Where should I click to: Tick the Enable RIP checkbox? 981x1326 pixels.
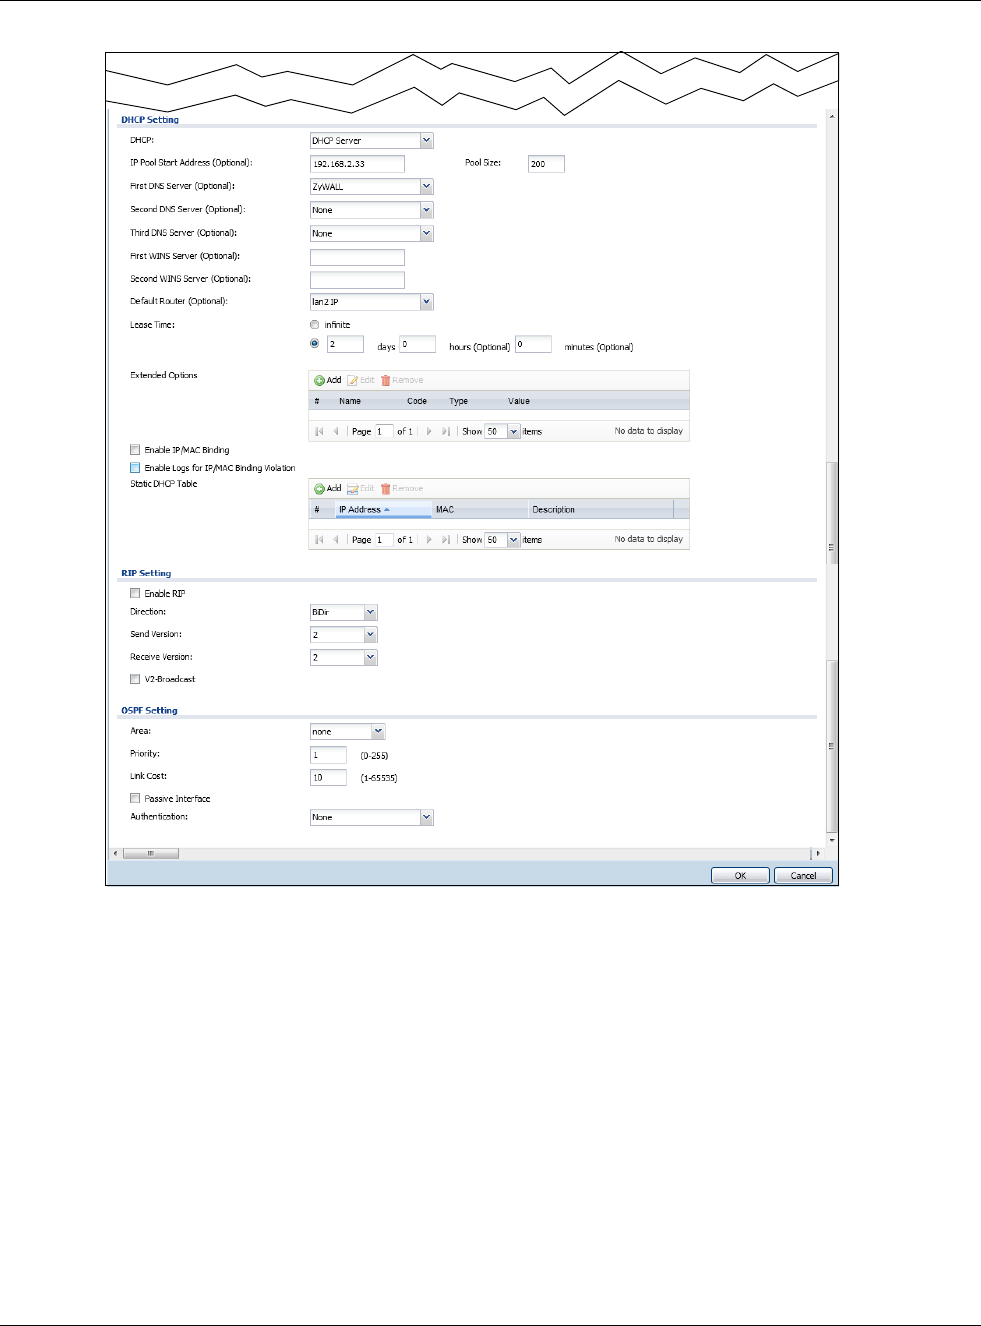point(135,593)
